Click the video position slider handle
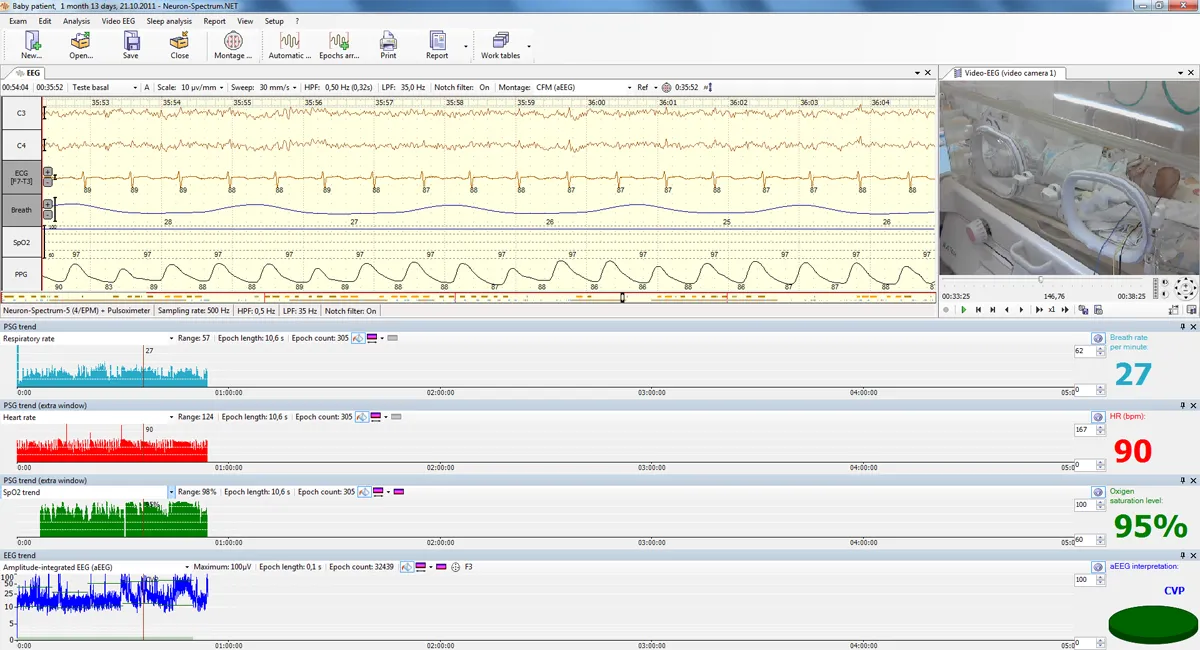This screenshot has height=650, width=1200. 1041,280
